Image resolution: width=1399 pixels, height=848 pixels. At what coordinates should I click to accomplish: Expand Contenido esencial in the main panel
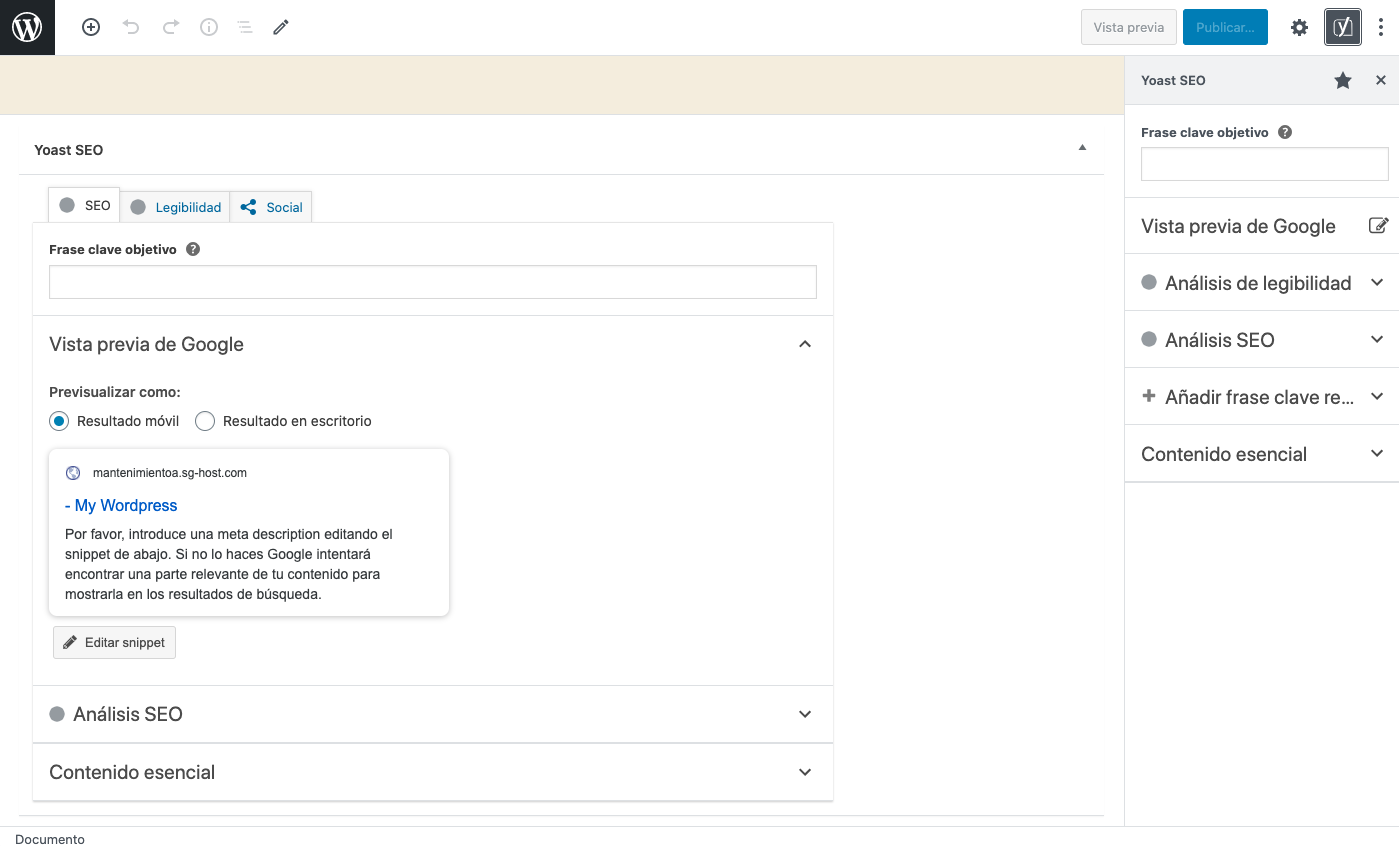pos(805,772)
